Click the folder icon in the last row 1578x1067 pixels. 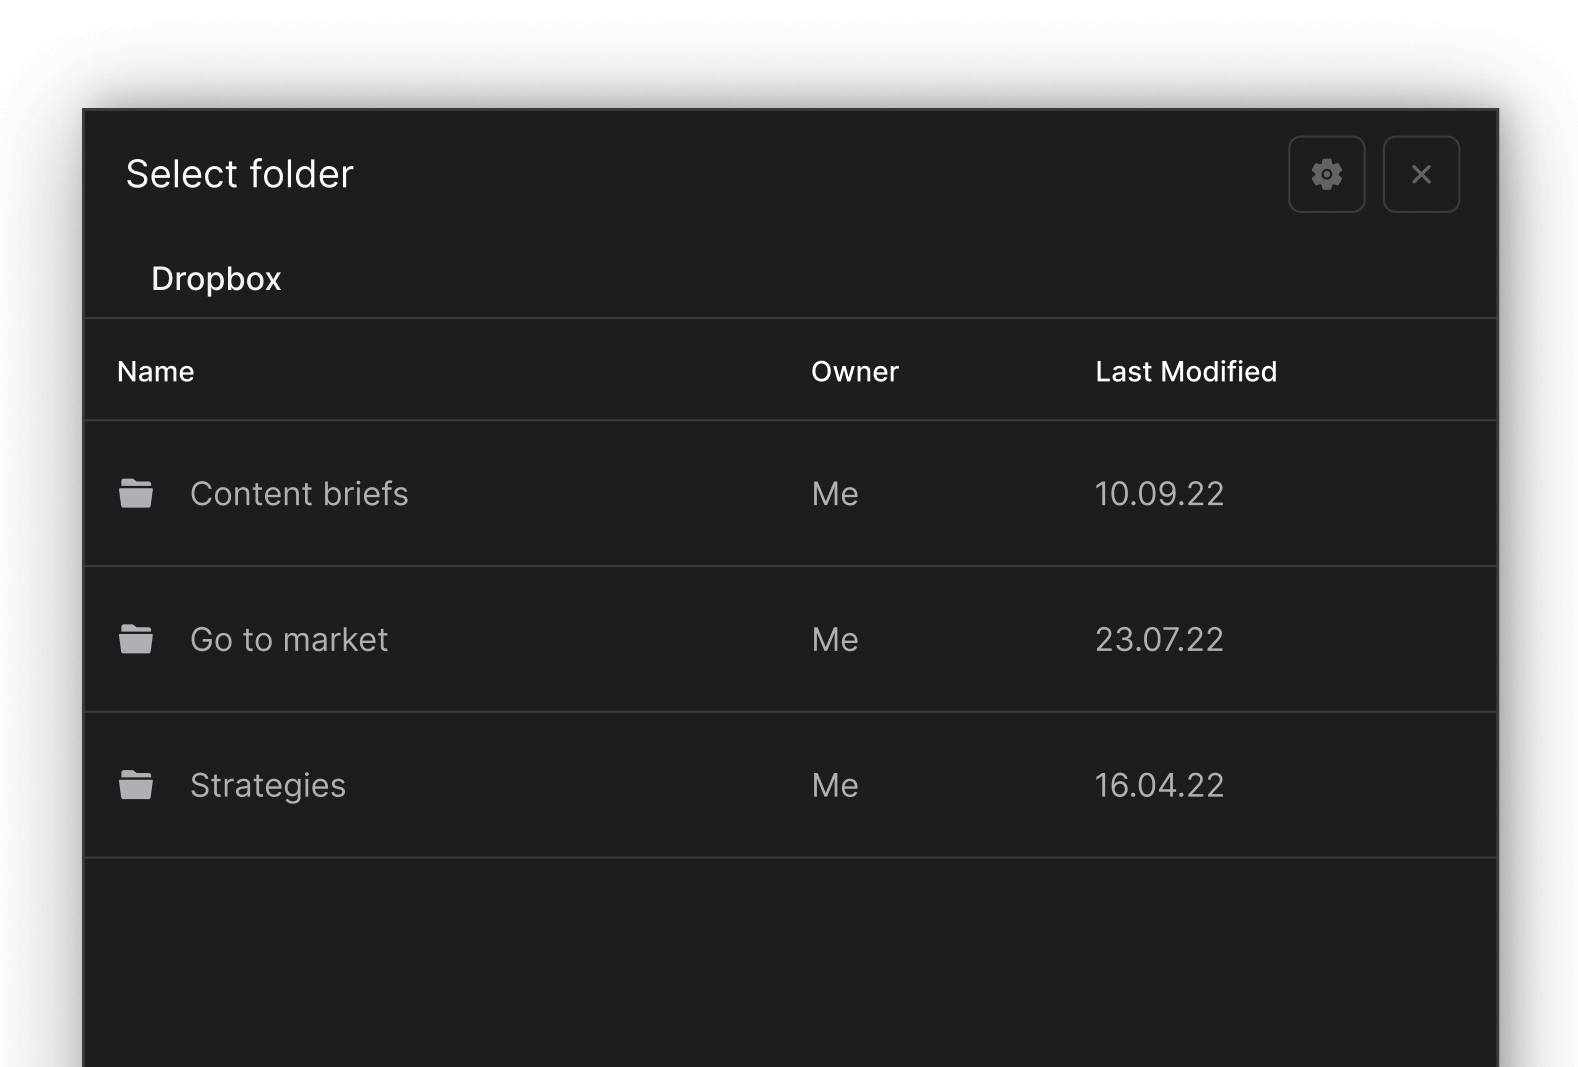pos(136,785)
